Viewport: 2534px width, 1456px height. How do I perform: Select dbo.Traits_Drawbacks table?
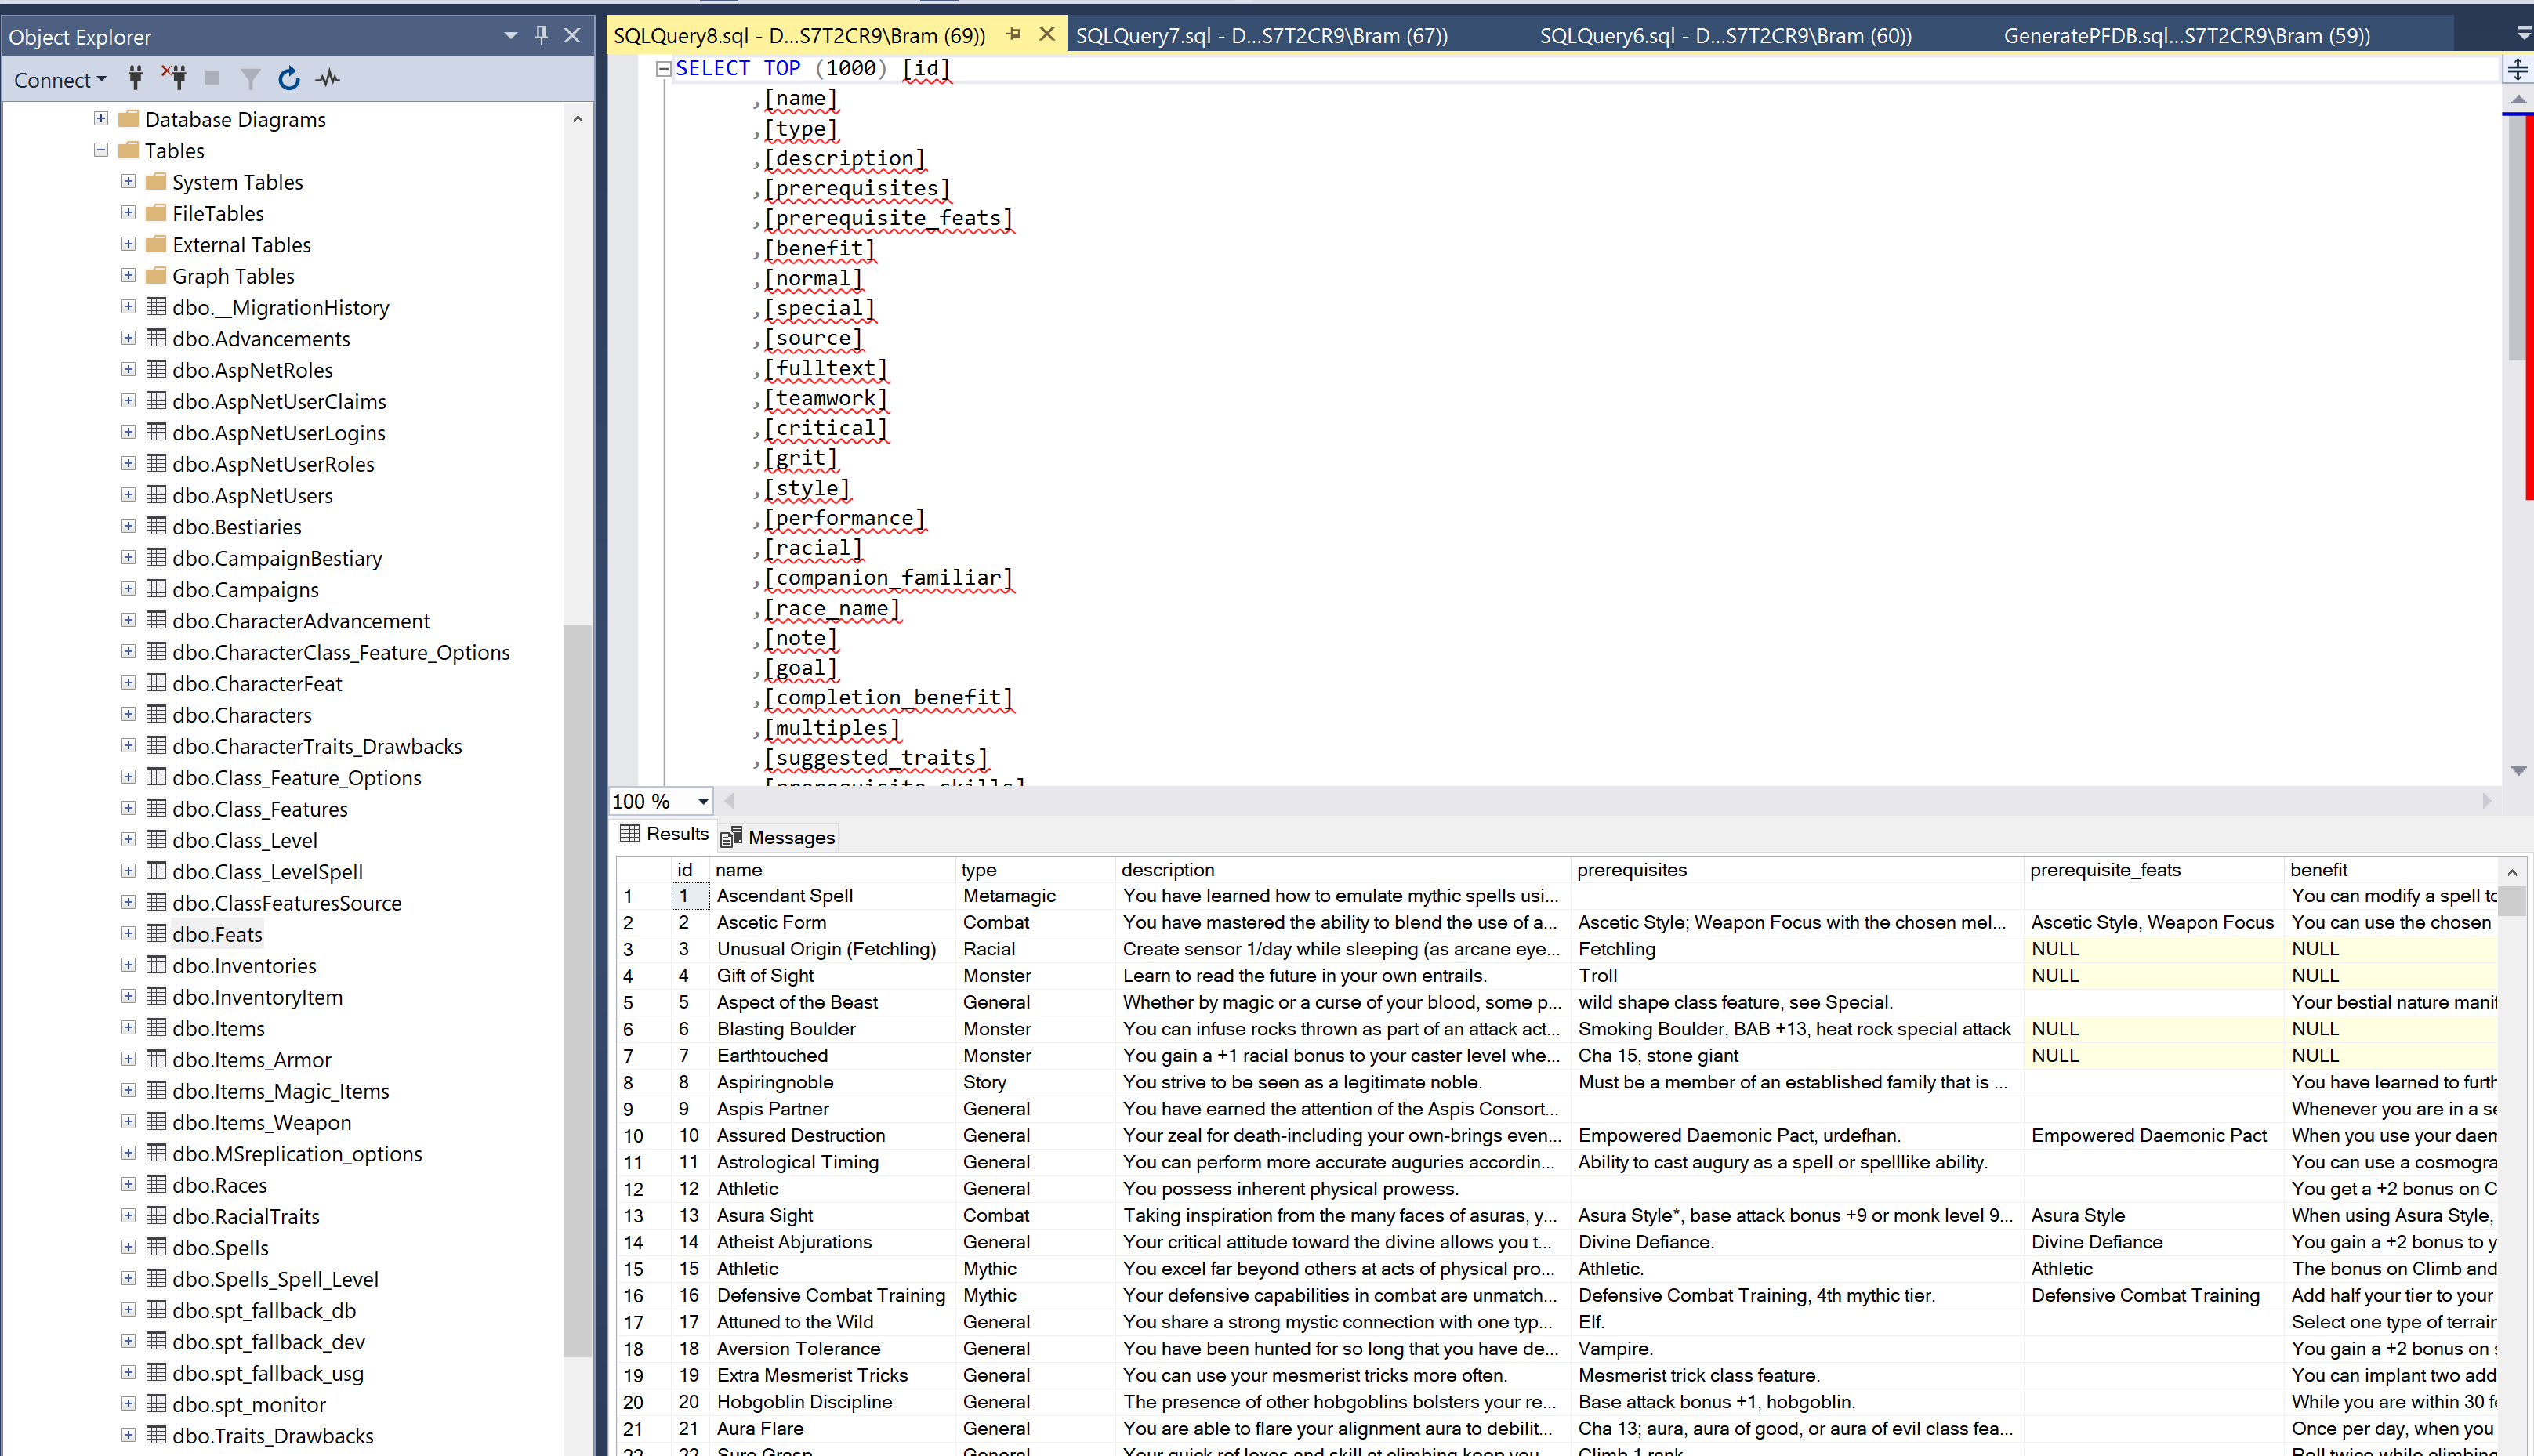click(272, 1436)
